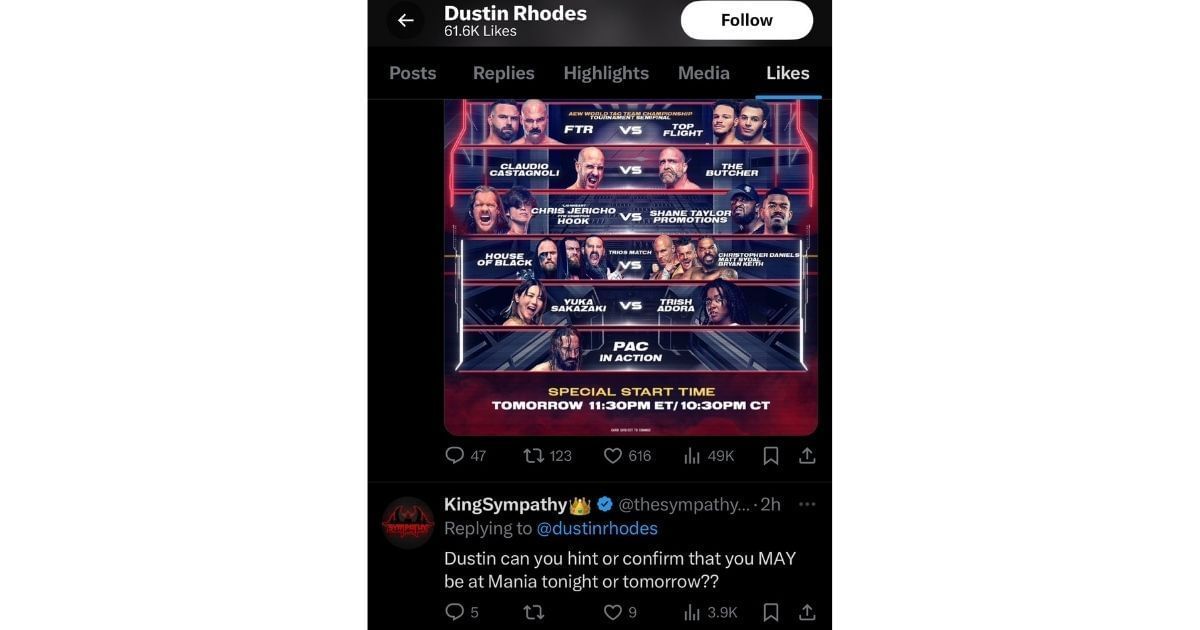
Task: Reply to the post with 47 comments
Action: coord(466,456)
